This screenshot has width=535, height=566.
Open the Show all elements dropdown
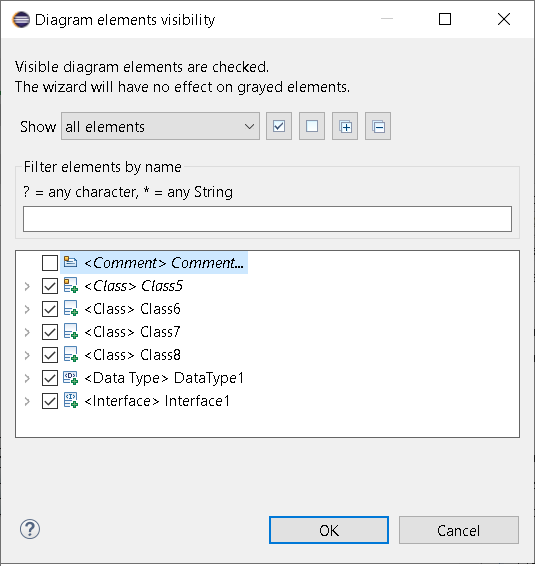pos(160,126)
